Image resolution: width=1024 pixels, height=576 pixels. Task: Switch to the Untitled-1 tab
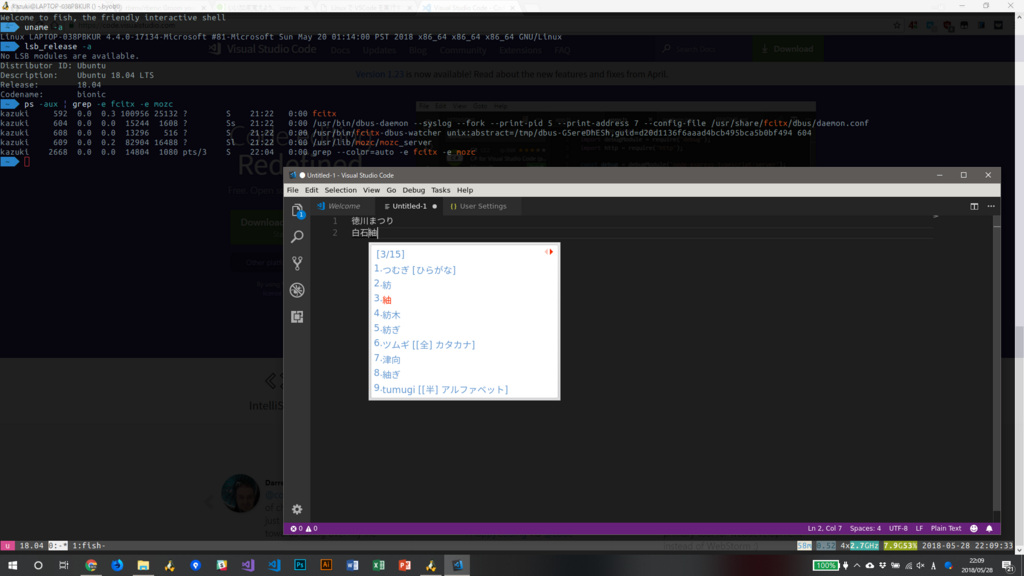(x=409, y=206)
